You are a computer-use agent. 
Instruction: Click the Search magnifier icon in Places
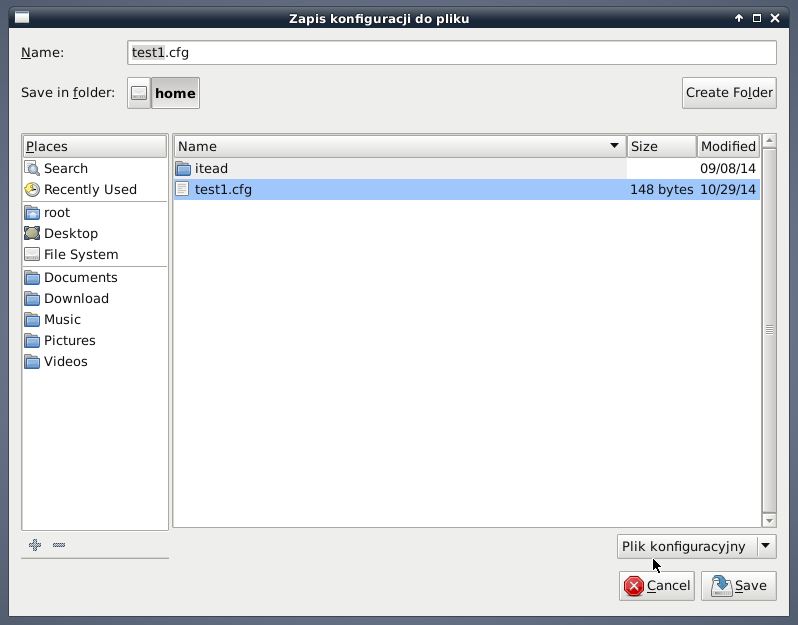[x=32, y=169]
